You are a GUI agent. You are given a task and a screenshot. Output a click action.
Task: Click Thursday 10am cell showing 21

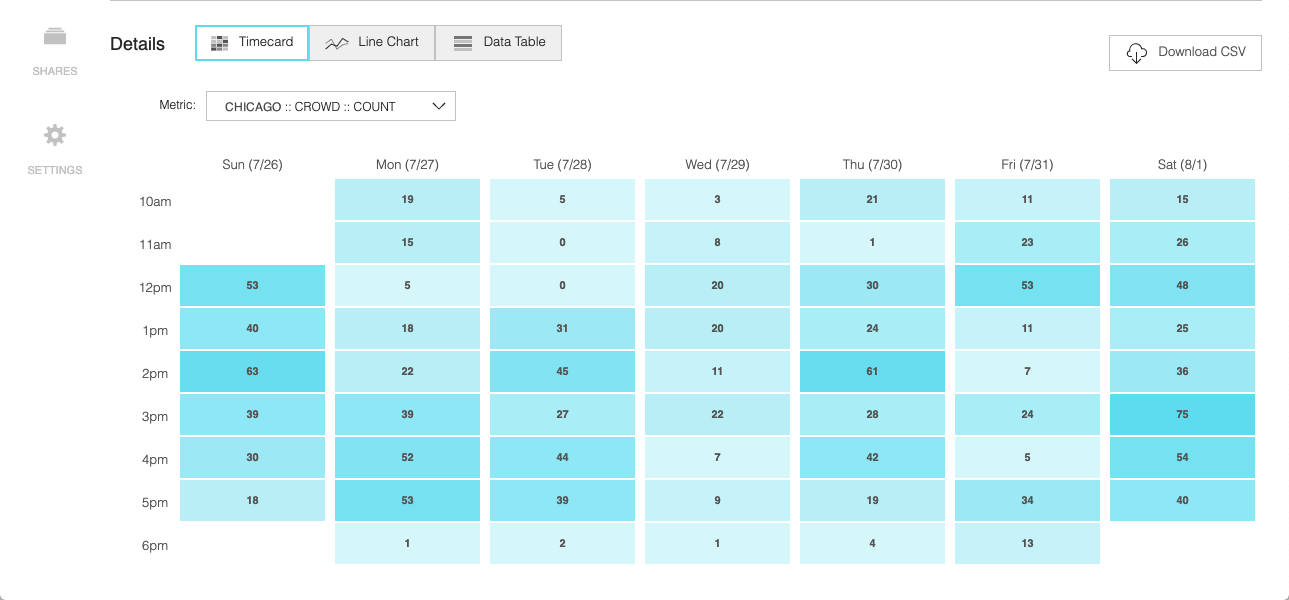(872, 199)
